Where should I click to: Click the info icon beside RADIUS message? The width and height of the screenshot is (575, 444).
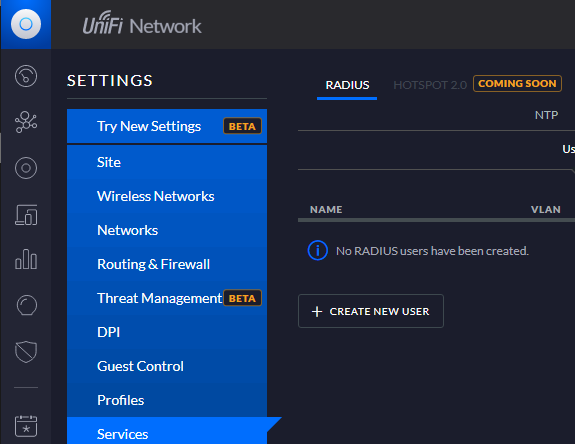click(x=317, y=251)
